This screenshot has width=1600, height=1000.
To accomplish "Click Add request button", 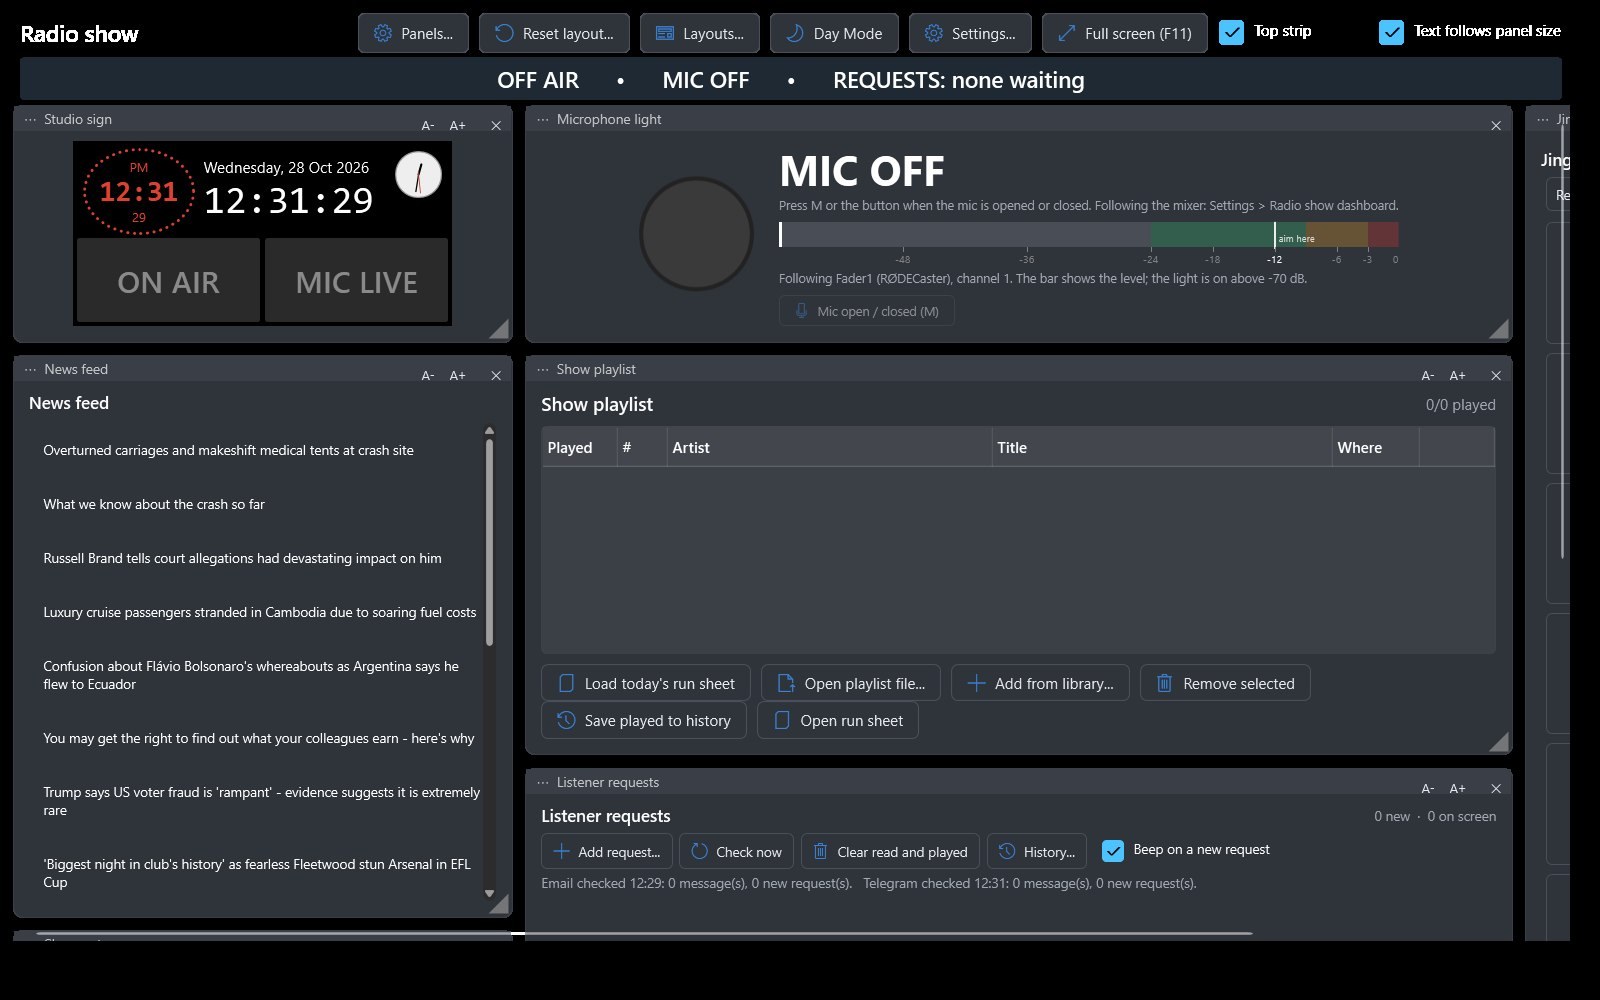I will click(607, 852).
